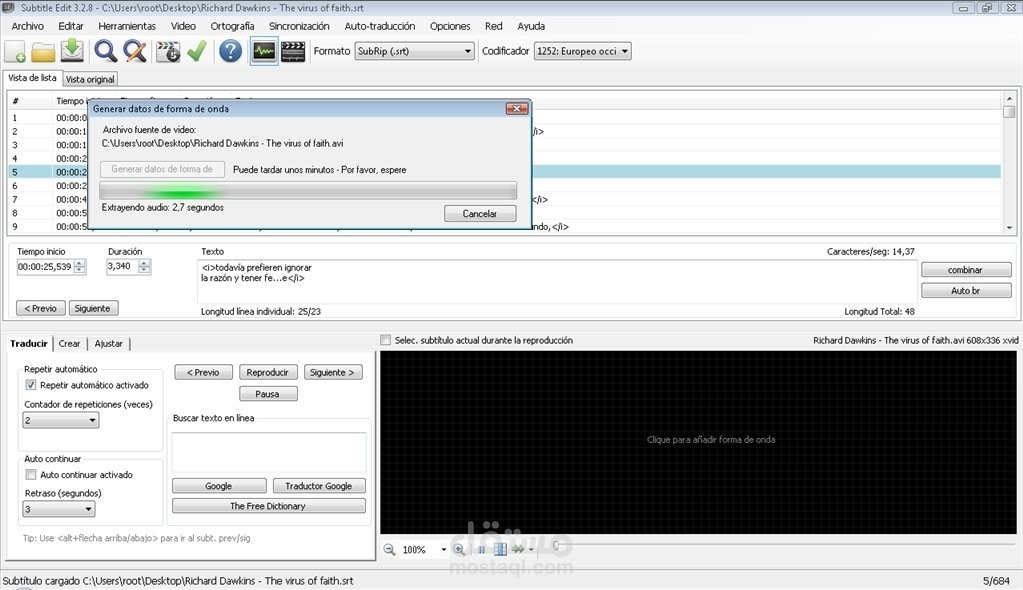Click the waveform pause icon
This screenshot has width=1023, height=590.
click(x=481, y=550)
